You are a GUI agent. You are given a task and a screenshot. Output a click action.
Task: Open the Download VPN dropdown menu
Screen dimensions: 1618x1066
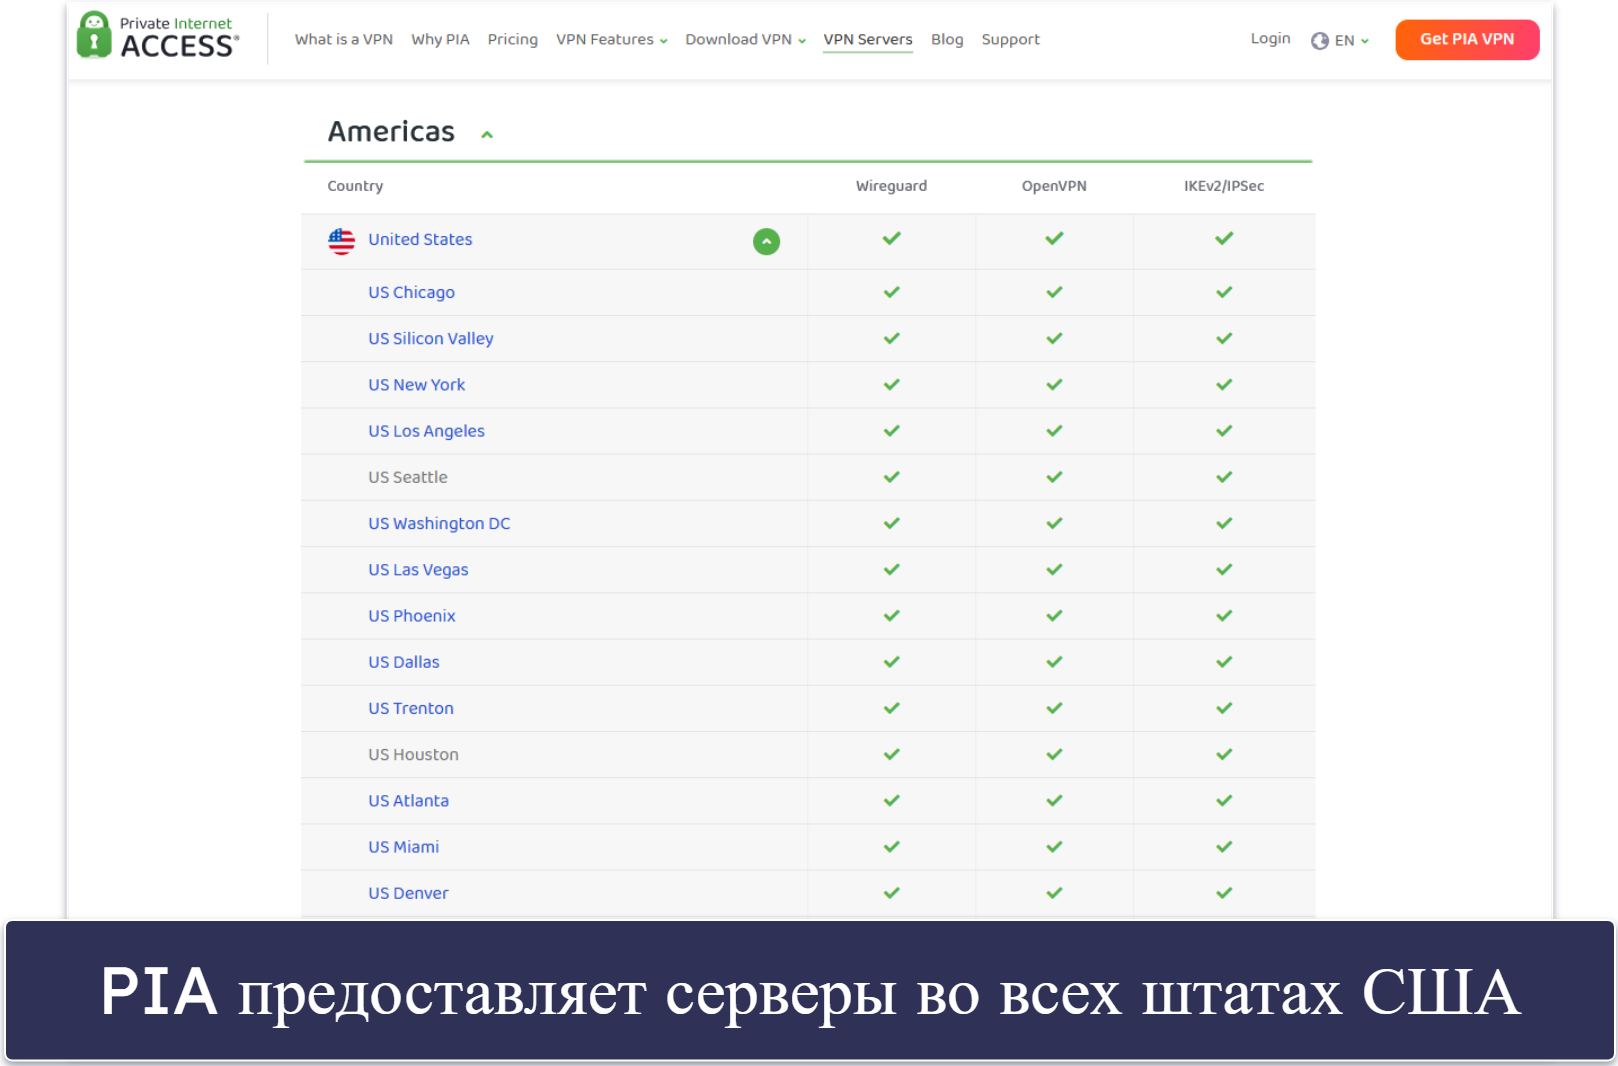[745, 39]
